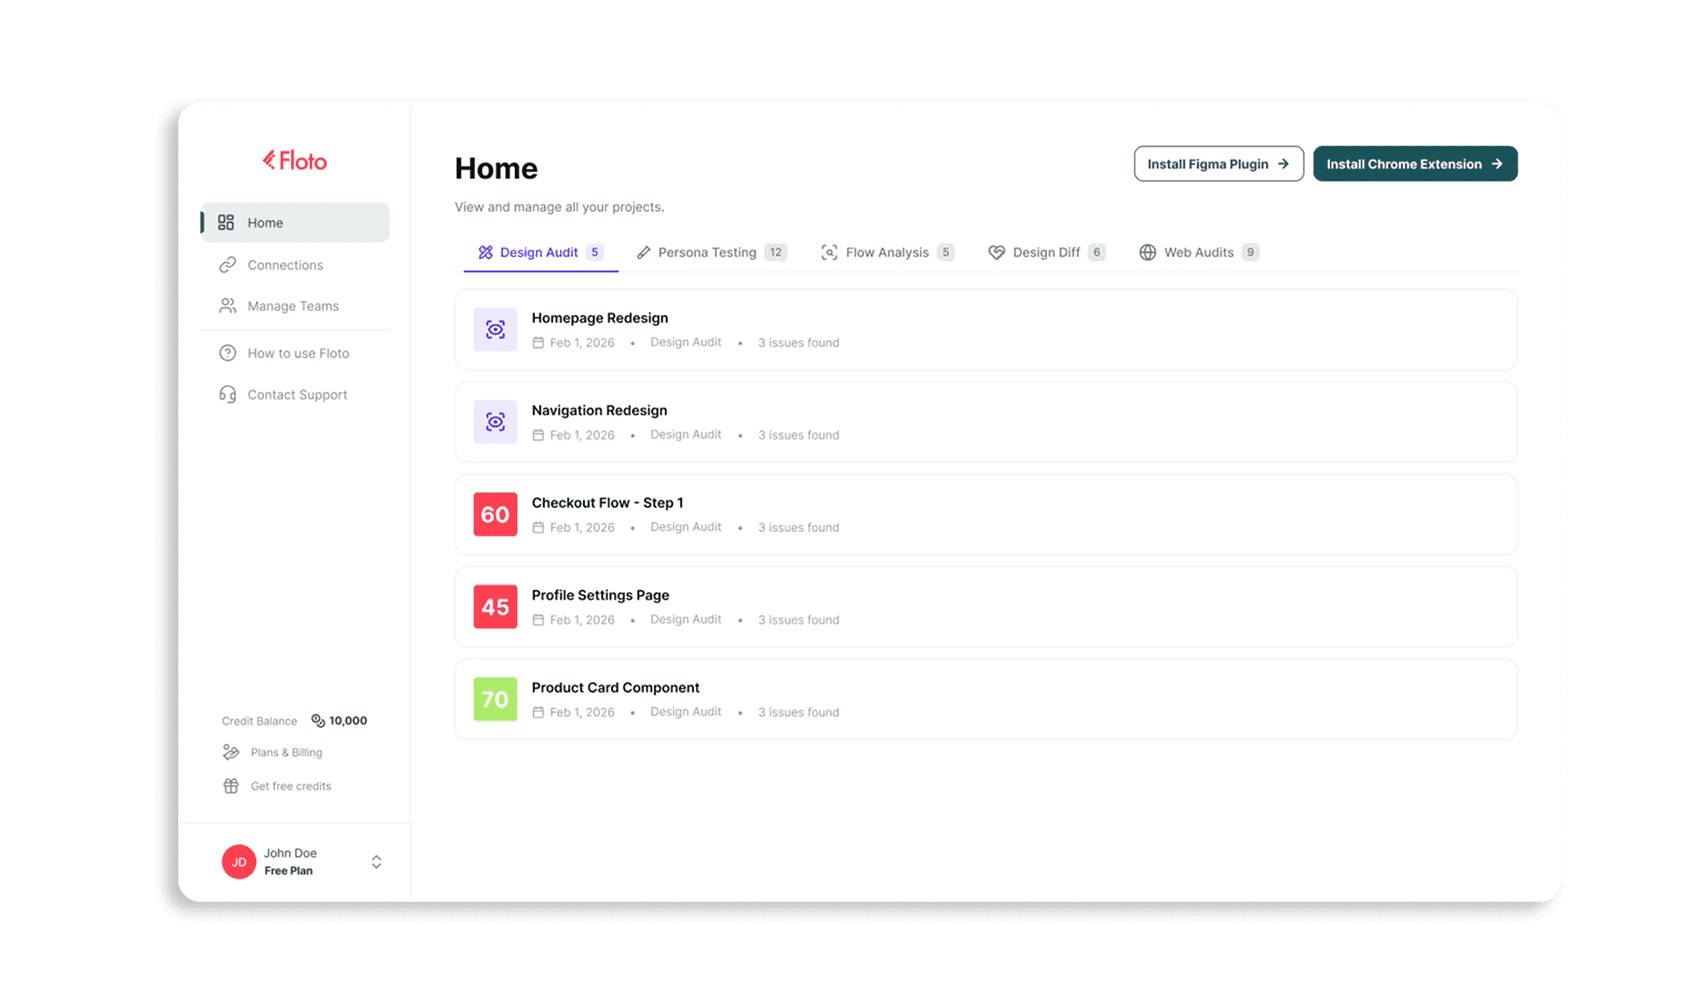Click the red 45 score badge
The image size is (1700, 1000).
pos(495,607)
